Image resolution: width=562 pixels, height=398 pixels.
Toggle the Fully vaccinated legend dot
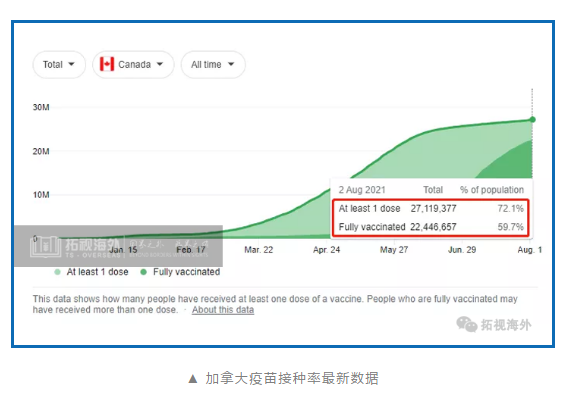click(x=144, y=272)
